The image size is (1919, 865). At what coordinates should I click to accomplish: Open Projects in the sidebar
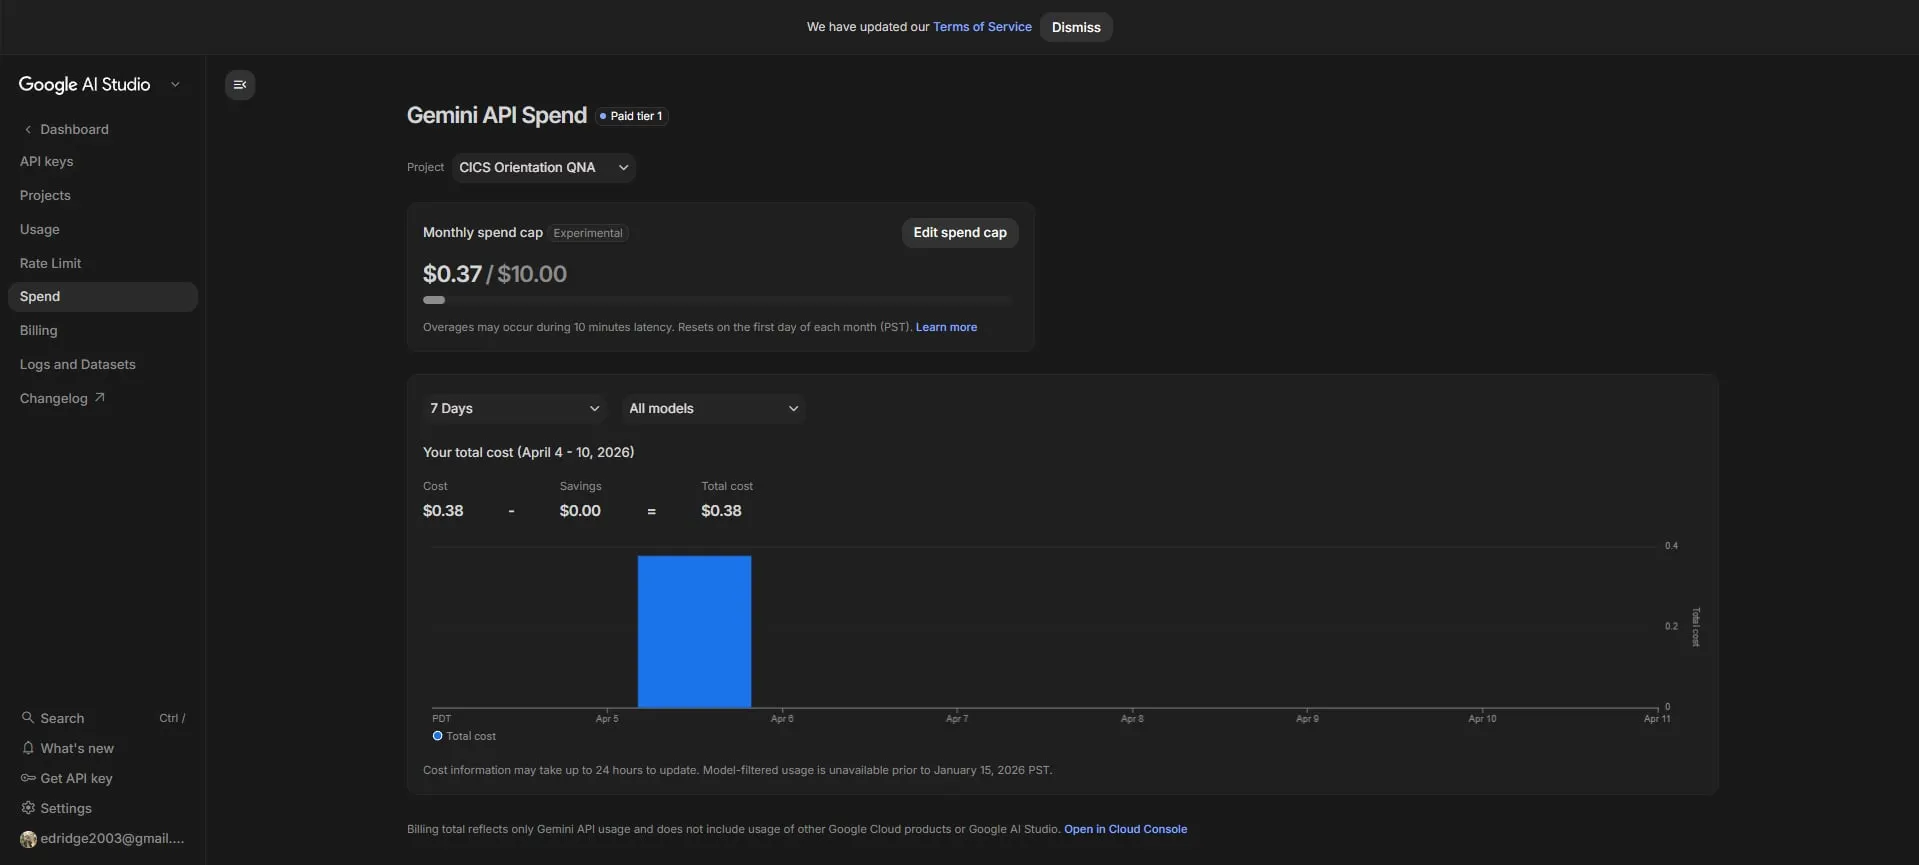[45, 195]
